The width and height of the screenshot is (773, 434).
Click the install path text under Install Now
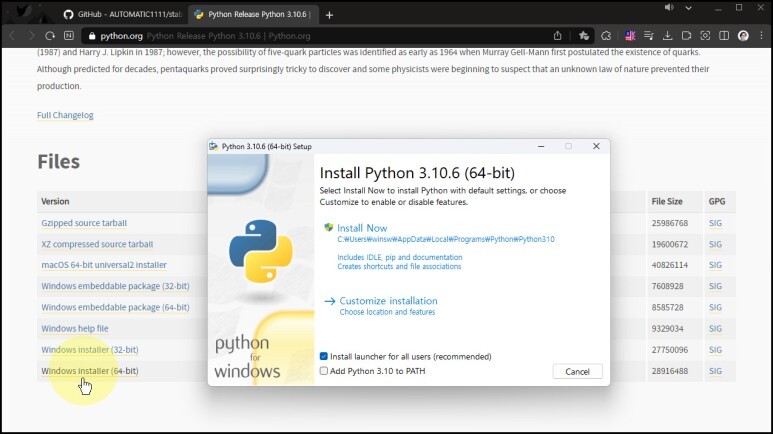[446, 239]
